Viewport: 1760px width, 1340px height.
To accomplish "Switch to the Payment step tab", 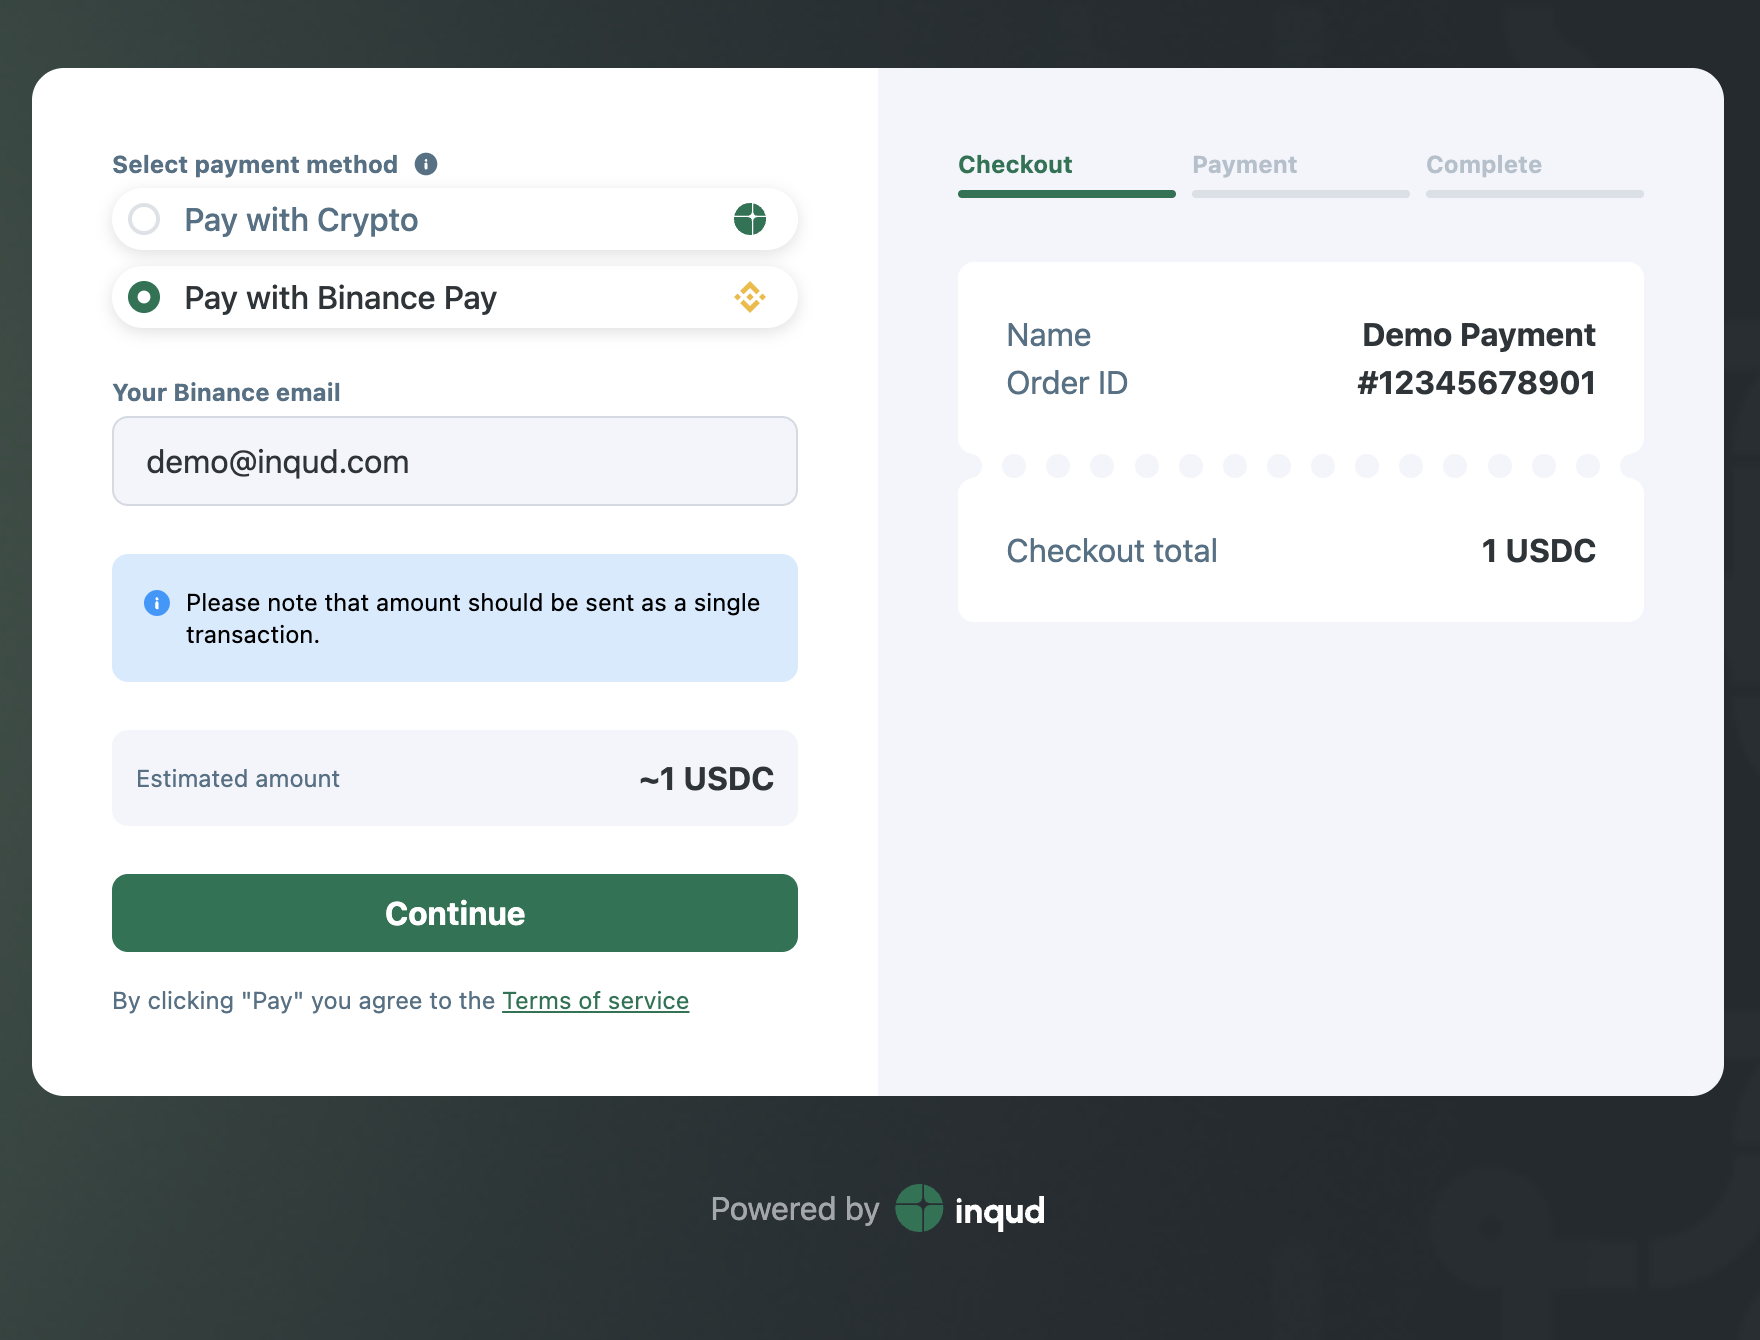I will pyautogui.click(x=1244, y=165).
